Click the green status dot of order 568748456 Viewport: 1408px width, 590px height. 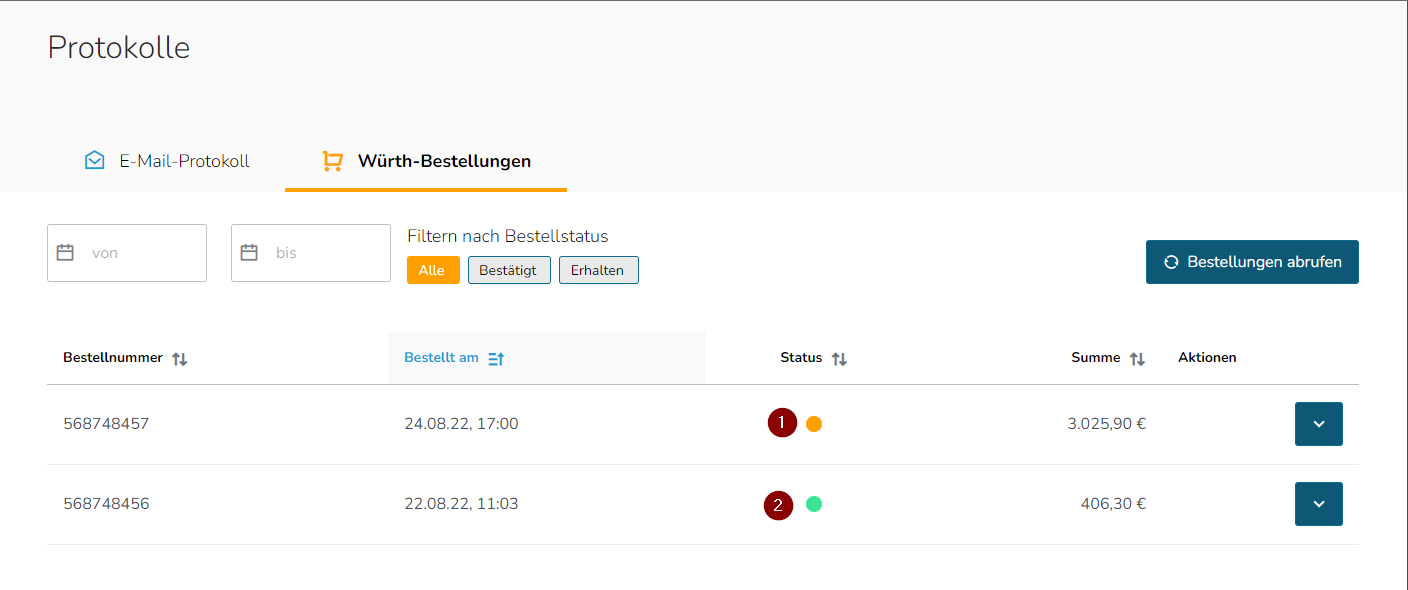[814, 504]
